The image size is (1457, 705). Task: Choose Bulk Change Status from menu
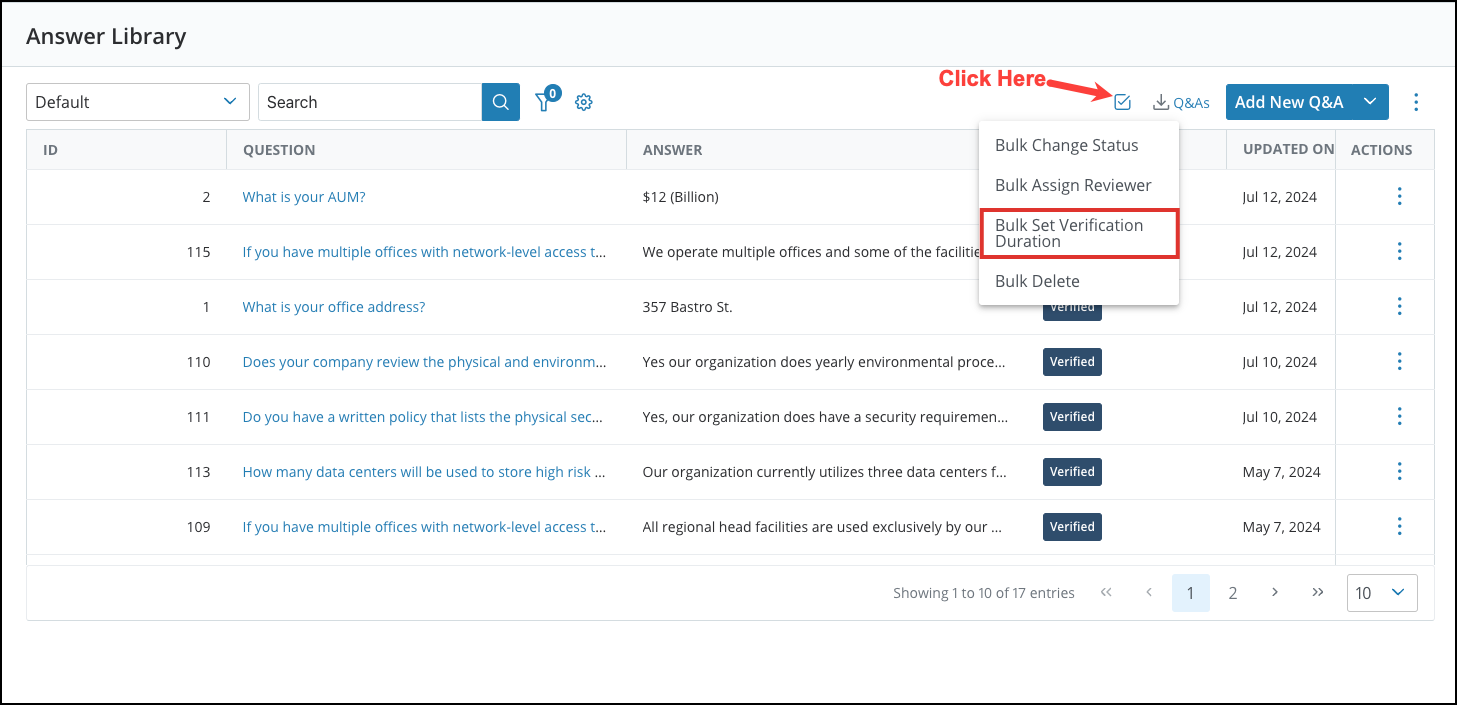[x=1066, y=146]
